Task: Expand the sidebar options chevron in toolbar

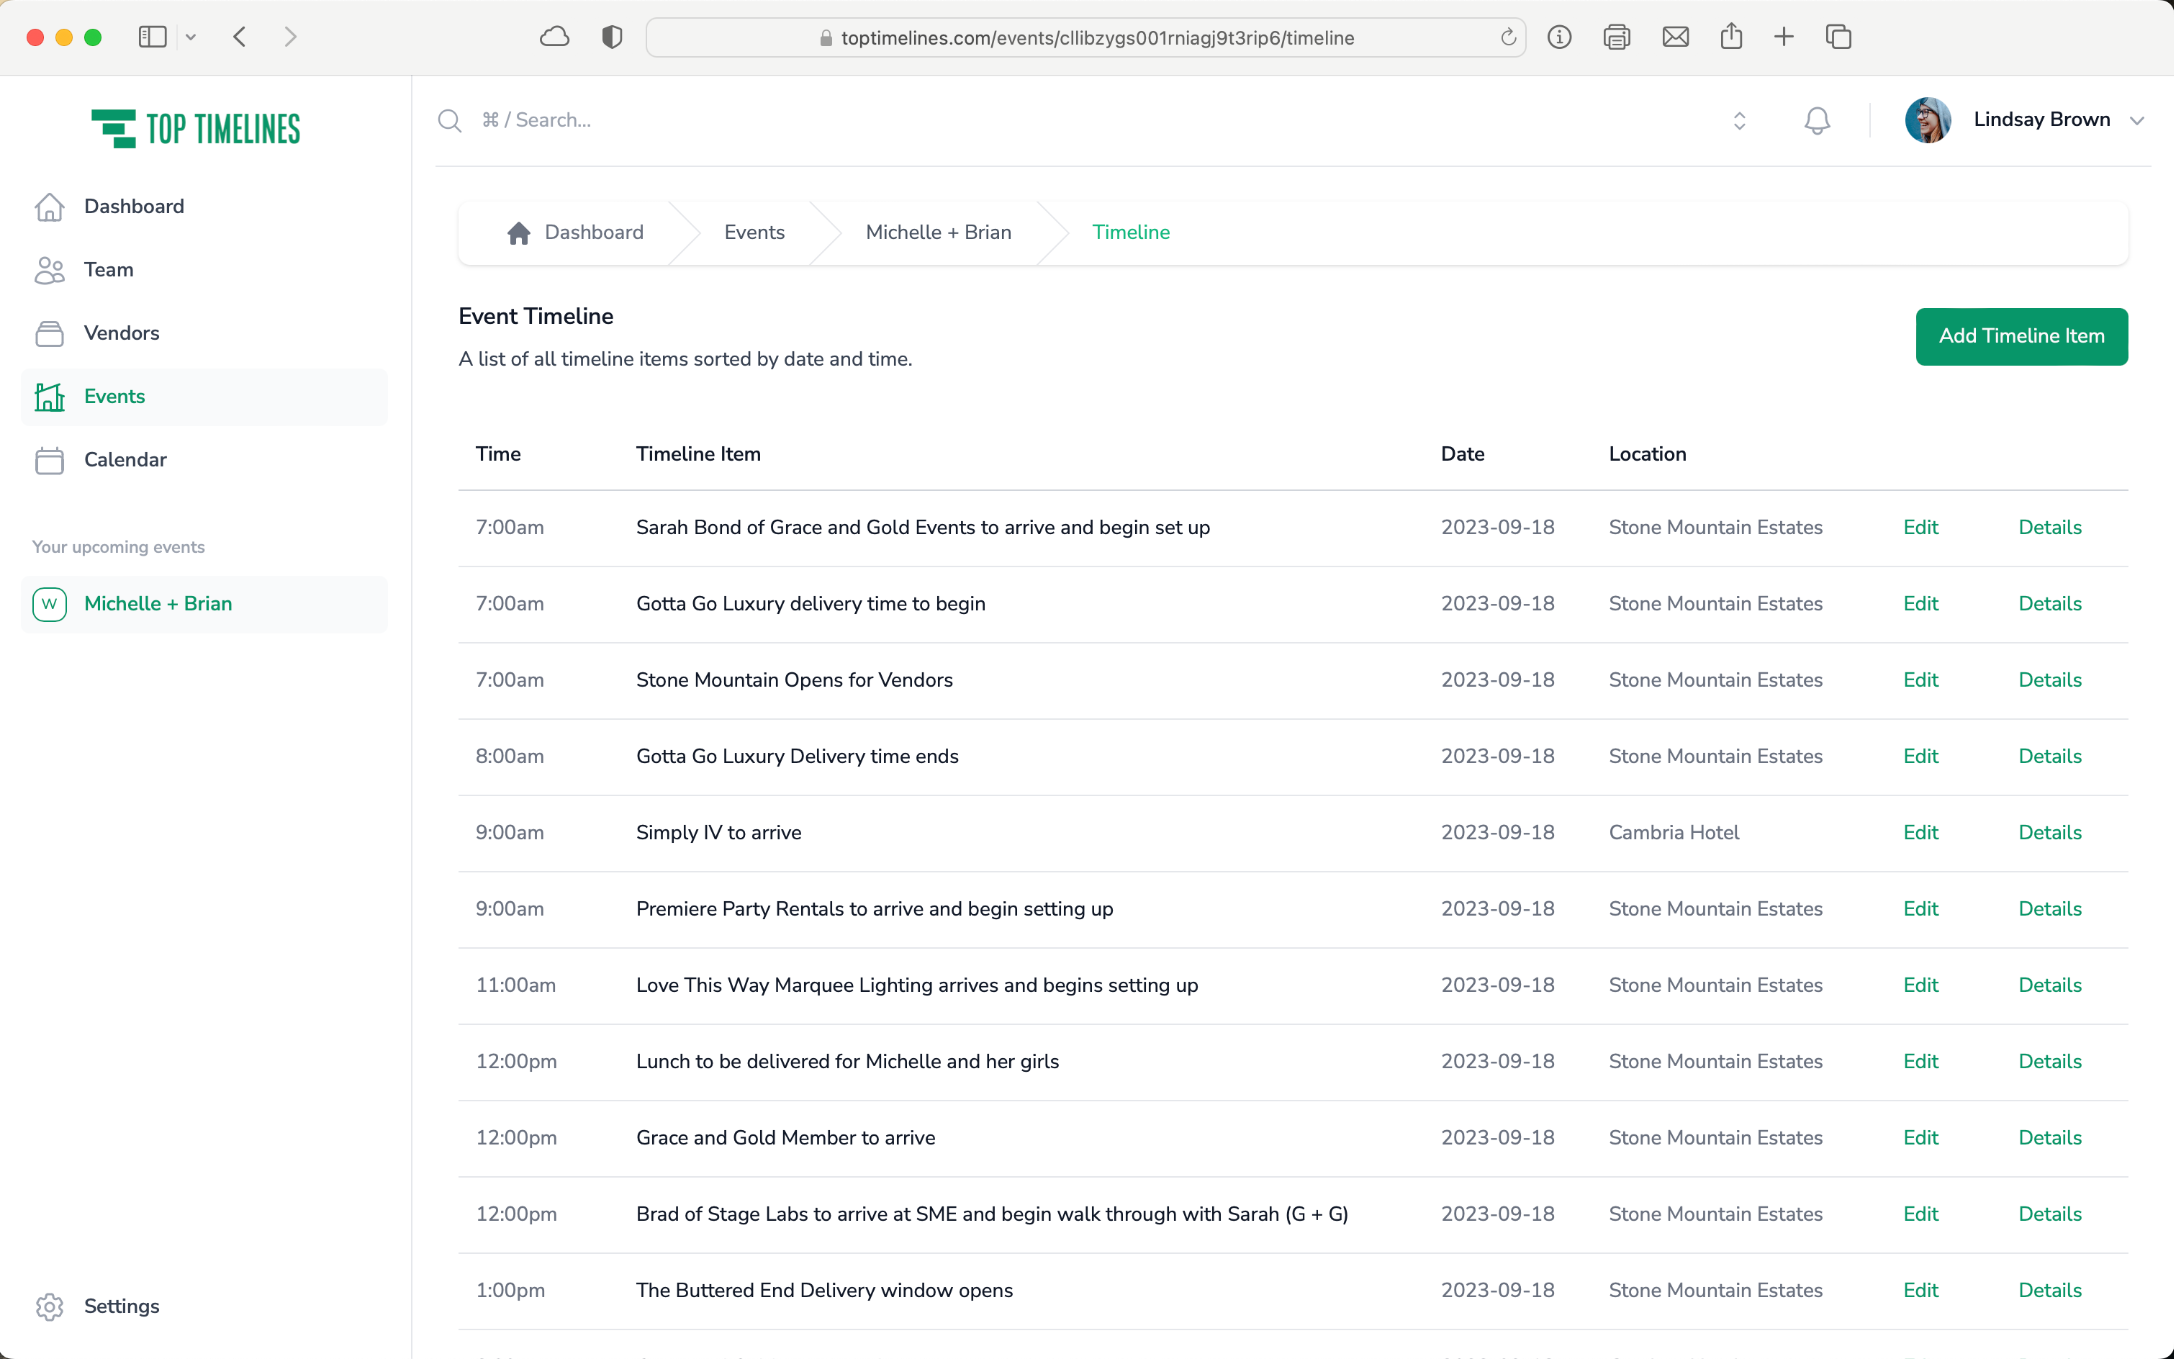Action: pyautogui.click(x=191, y=38)
